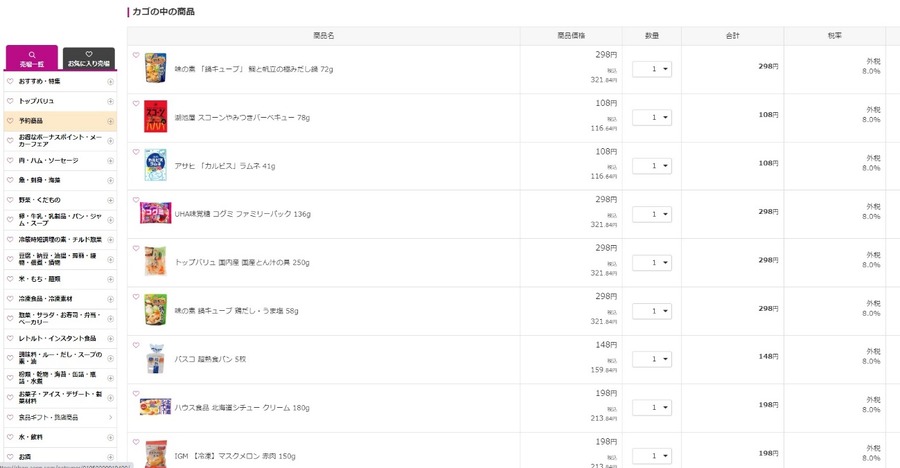Open quantity dropdown for 鍋キューブ 極みだし鍋
900x468 pixels.
pyautogui.click(x=652, y=69)
